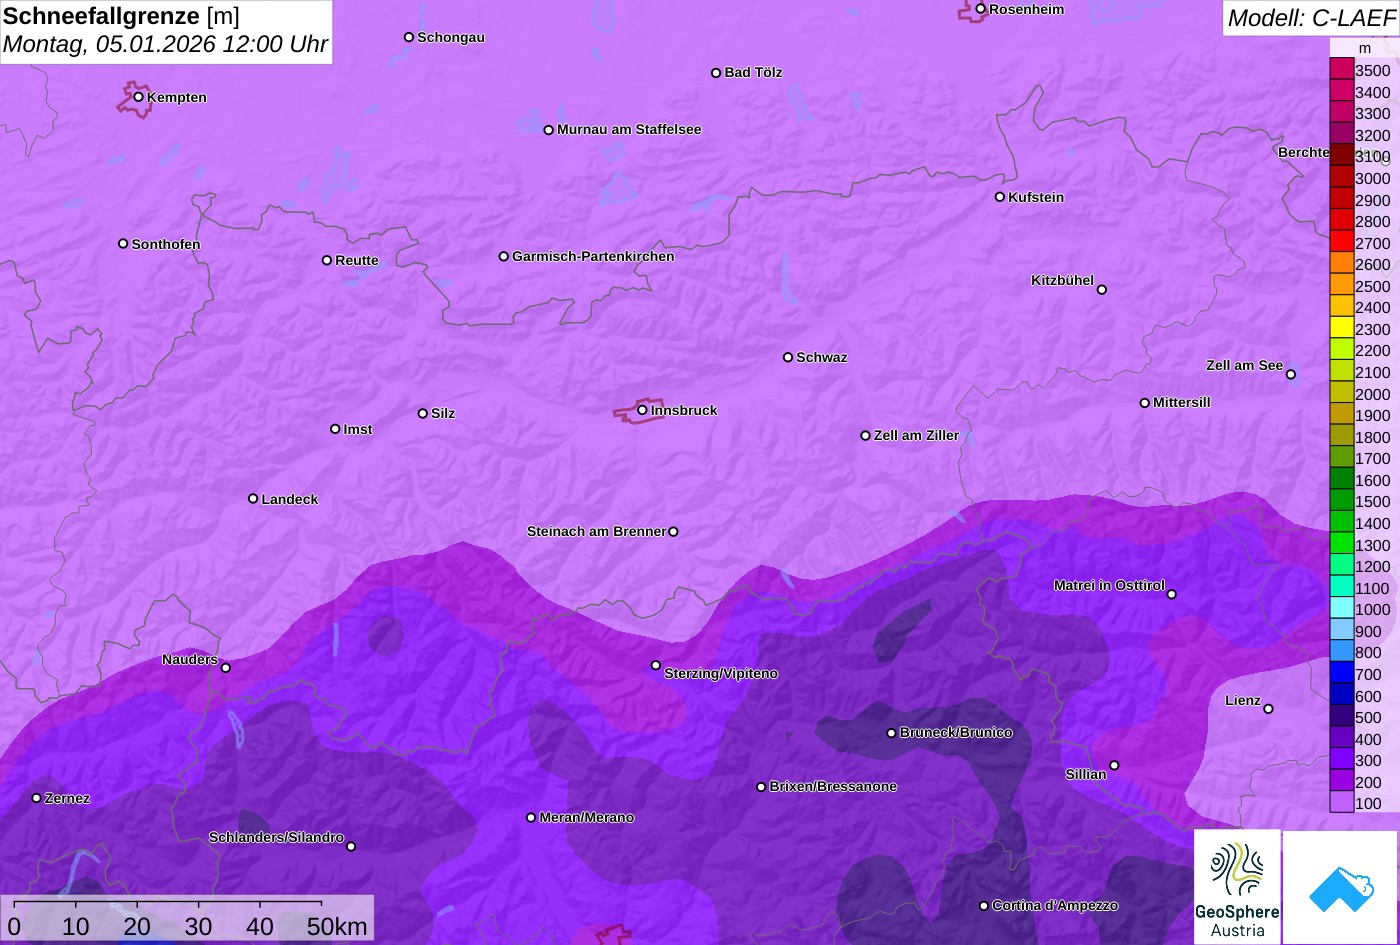This screenshot has height=945, width=1400.
Task: Click the Bad Tölz marker dot
Action: [716, 73]
